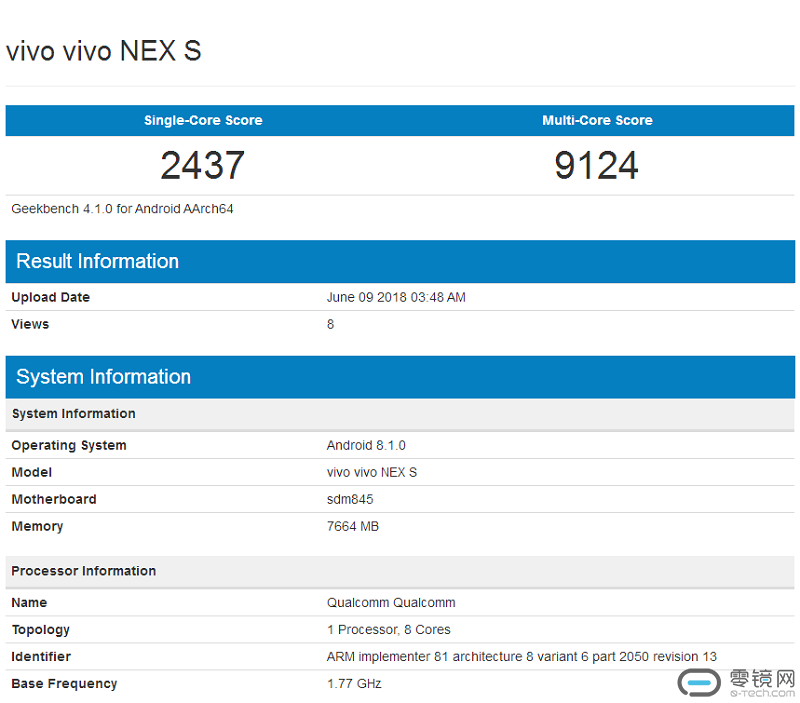The image size is (800, 703).
Task: Click the single-core value 2437
Action: point(203,165)
